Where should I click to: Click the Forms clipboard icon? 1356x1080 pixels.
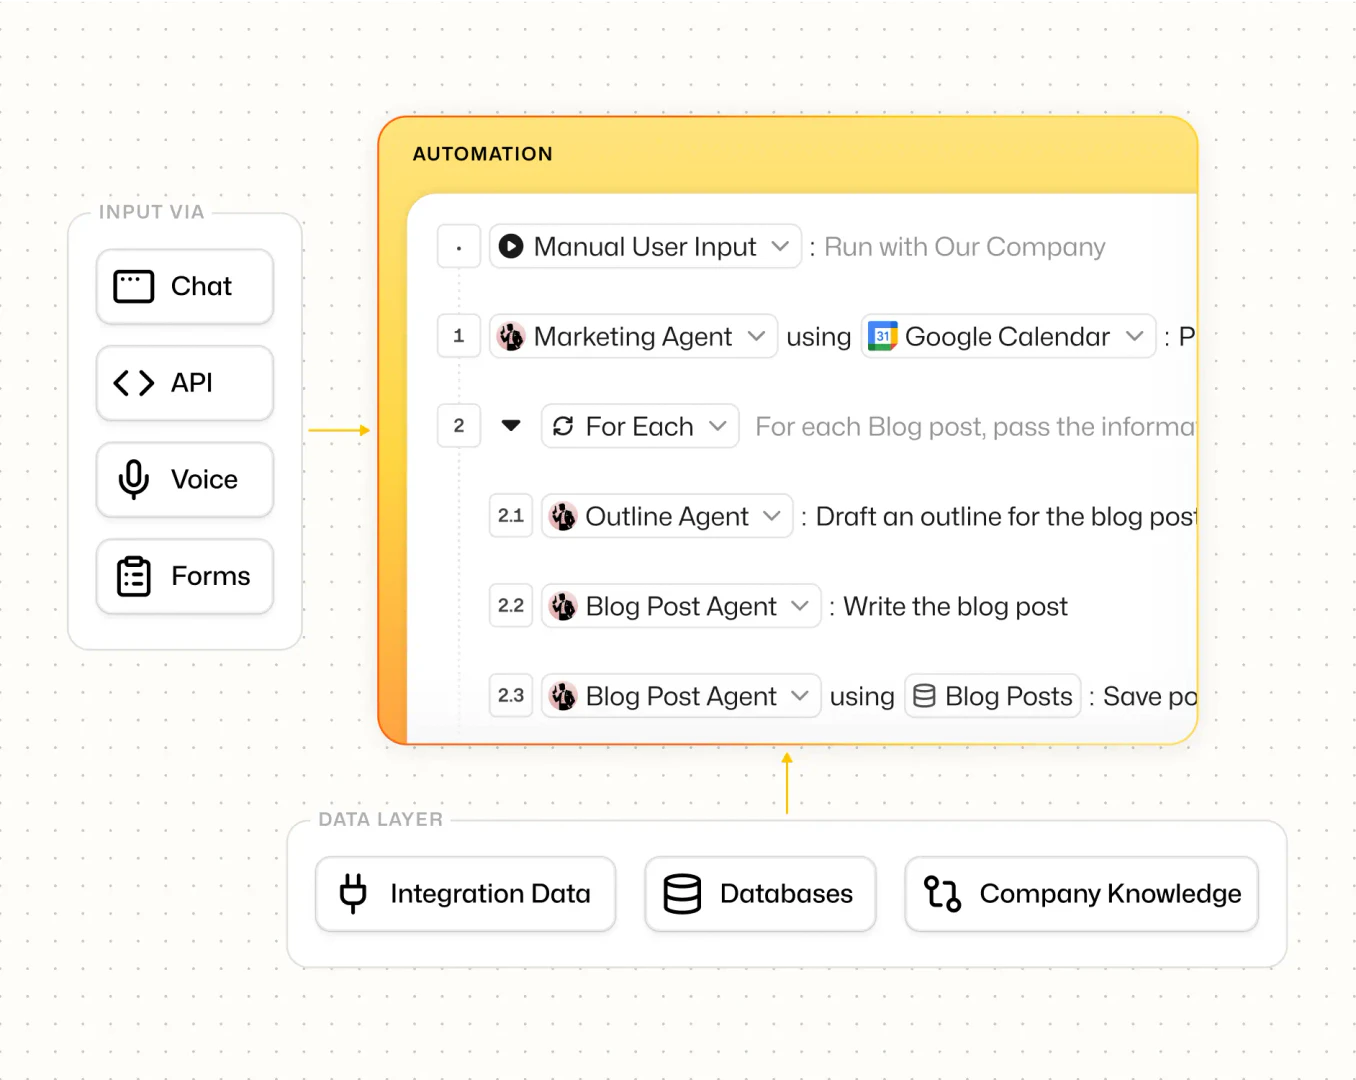pos(134,576)
